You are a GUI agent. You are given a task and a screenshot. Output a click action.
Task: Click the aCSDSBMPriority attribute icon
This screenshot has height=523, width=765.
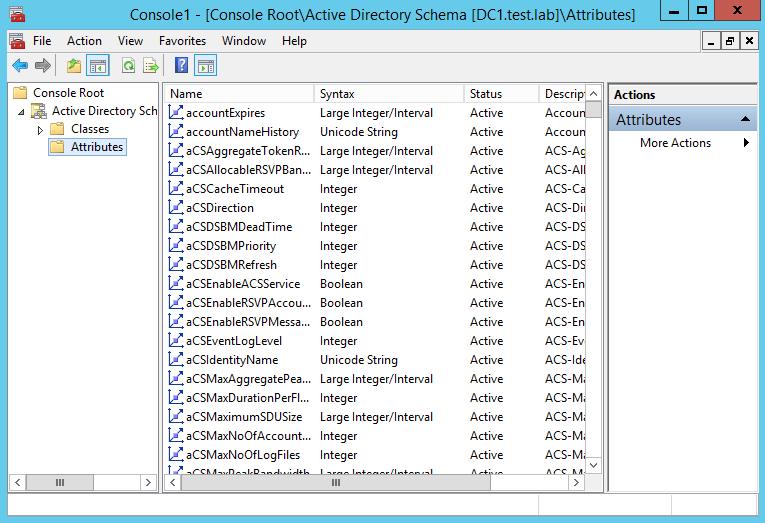click(176, 246)
